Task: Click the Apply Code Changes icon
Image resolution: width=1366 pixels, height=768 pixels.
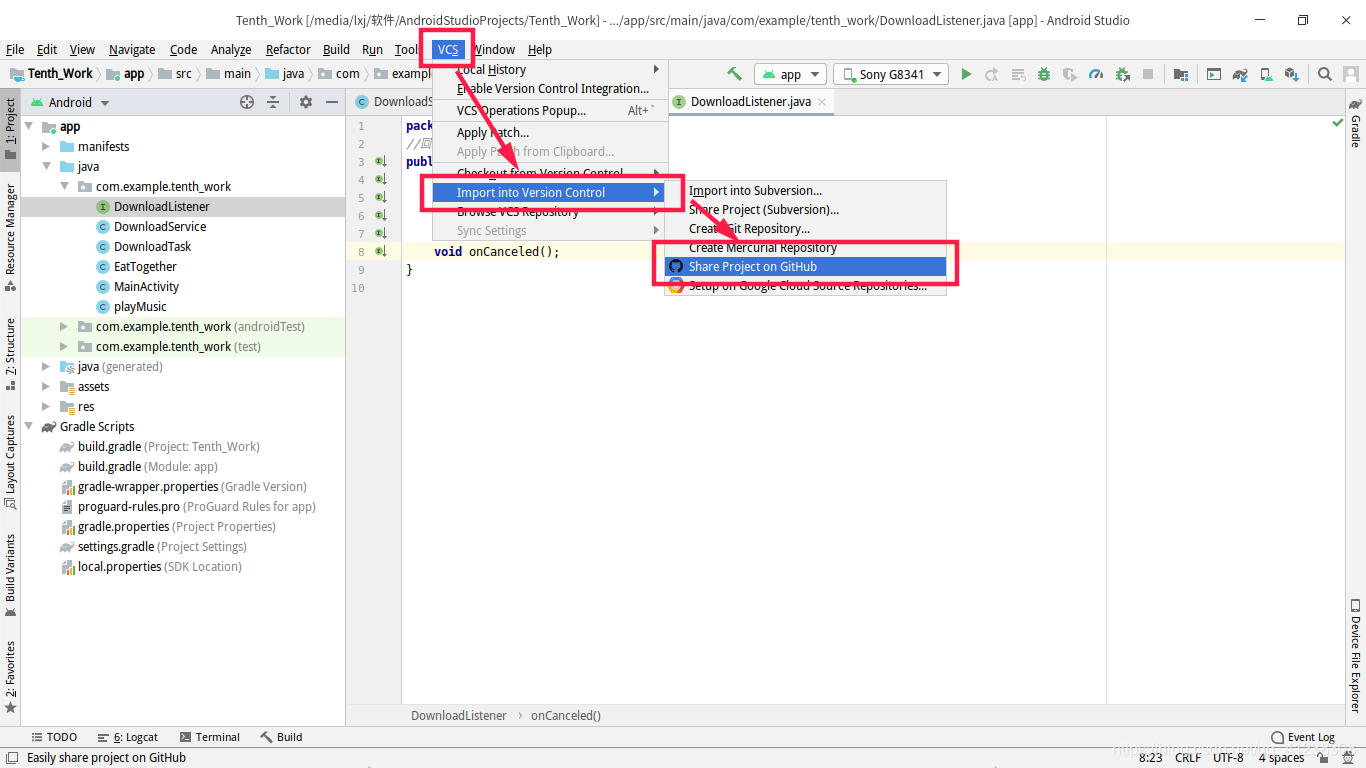Action: tap(1018, 74)
